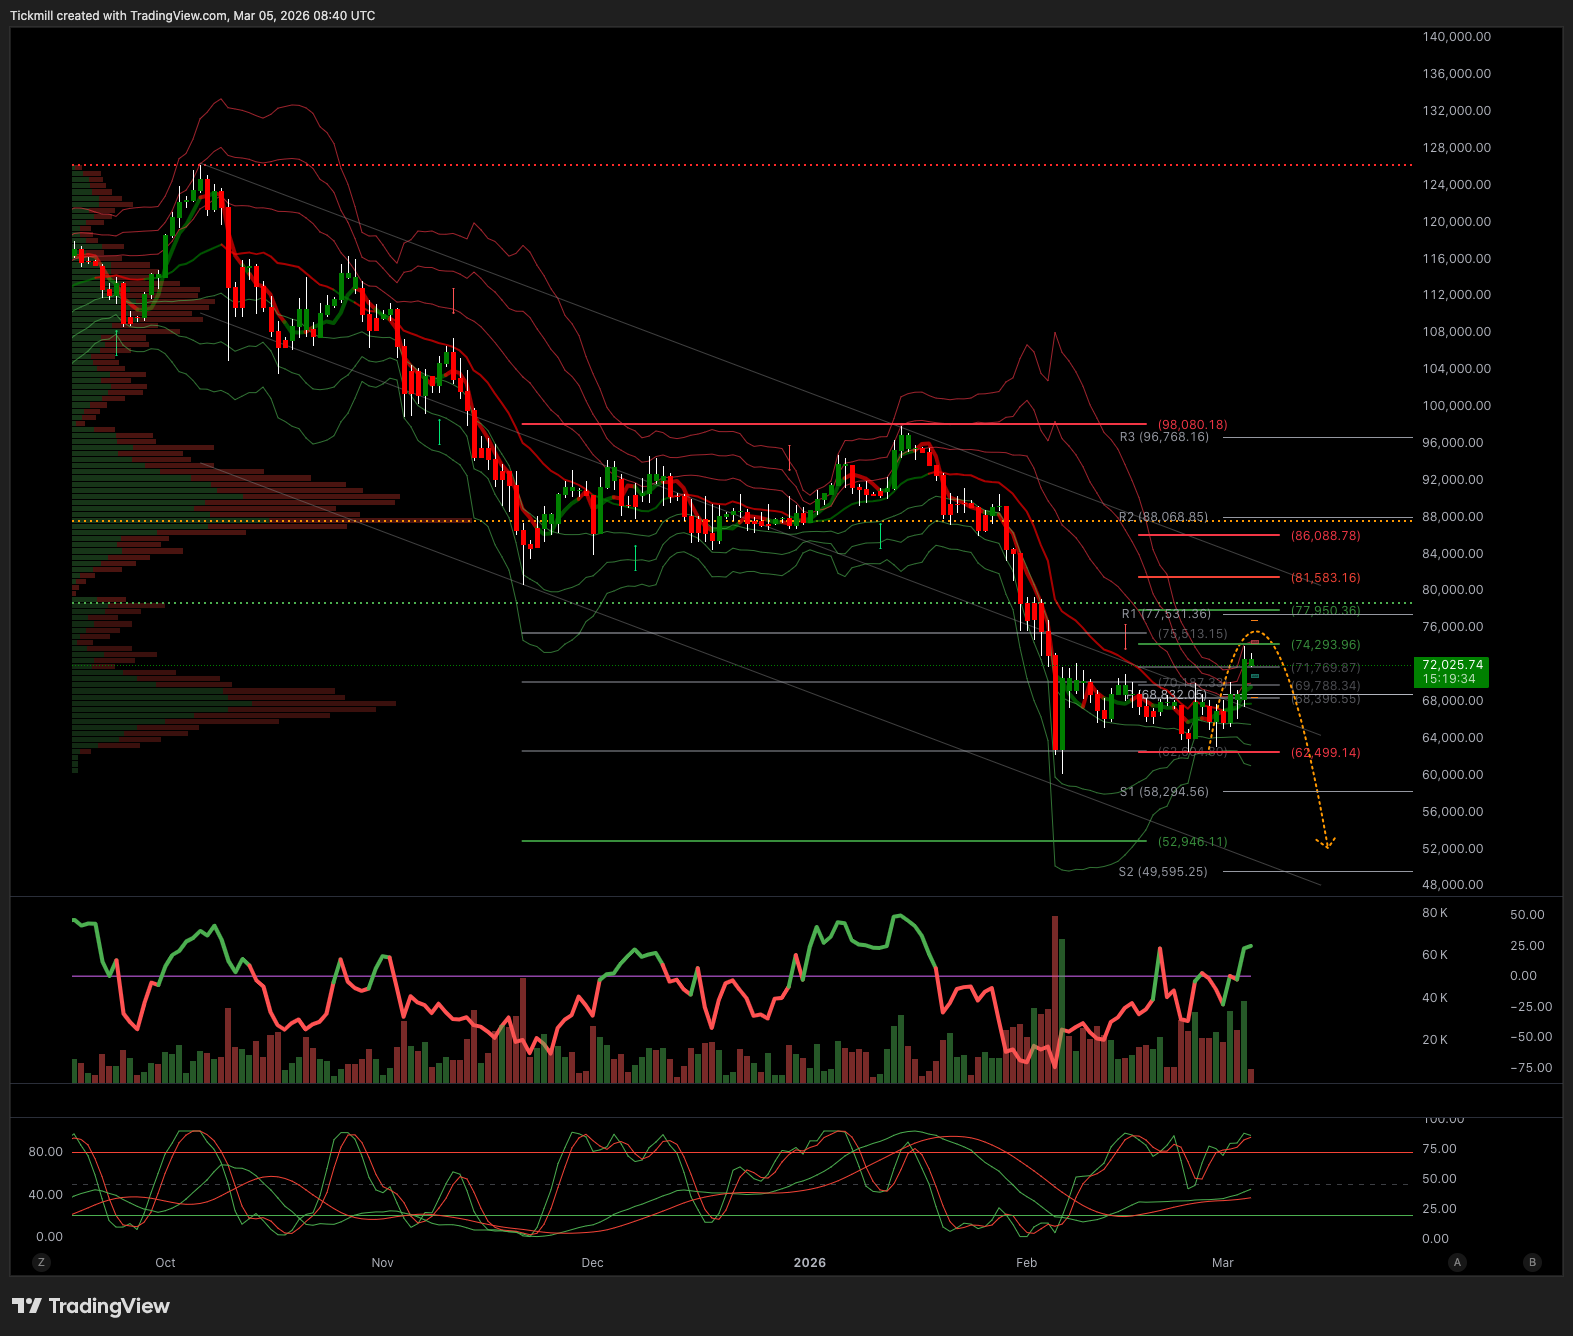Click the 20 K volume scale label
Image resolution: width=1573 pixels, height=1336 pixels.
[x=1435, y=1040]
